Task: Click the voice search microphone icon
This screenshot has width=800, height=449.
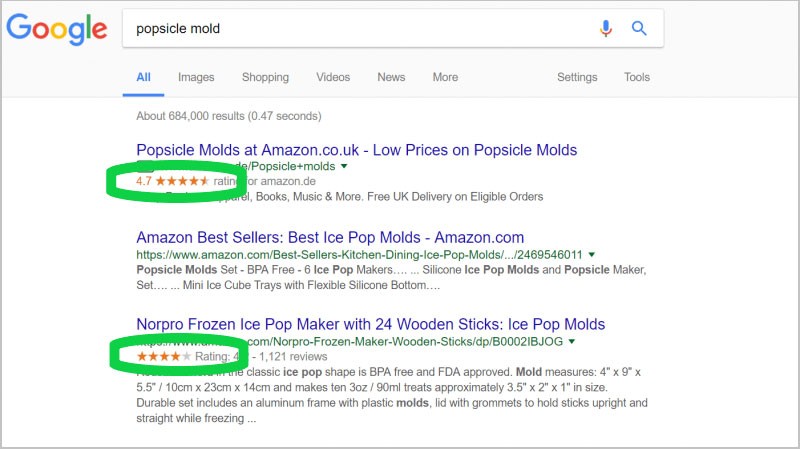Action: coord(606,29)
